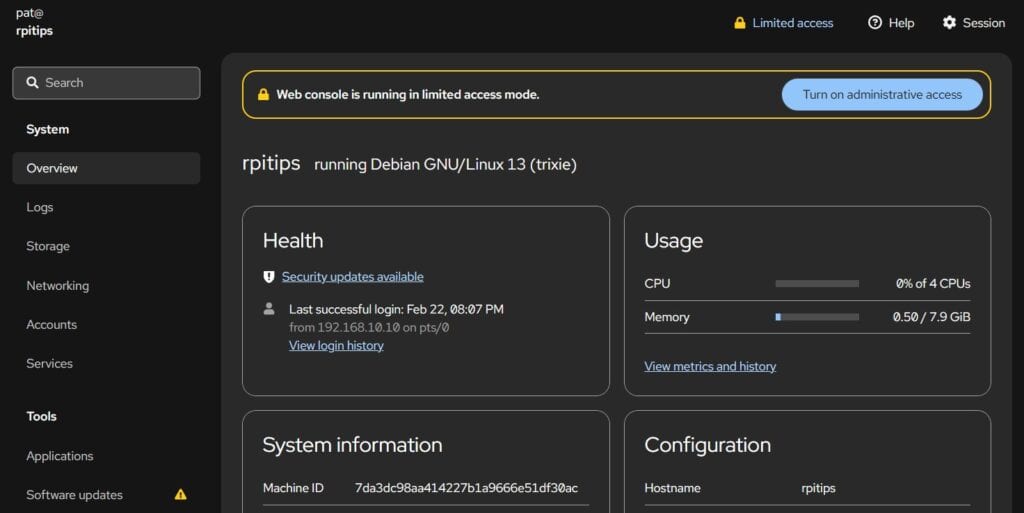The width and height of the screenshot is (1024, 513).
Task: Turn on administrative access
Action: [882, 95]
